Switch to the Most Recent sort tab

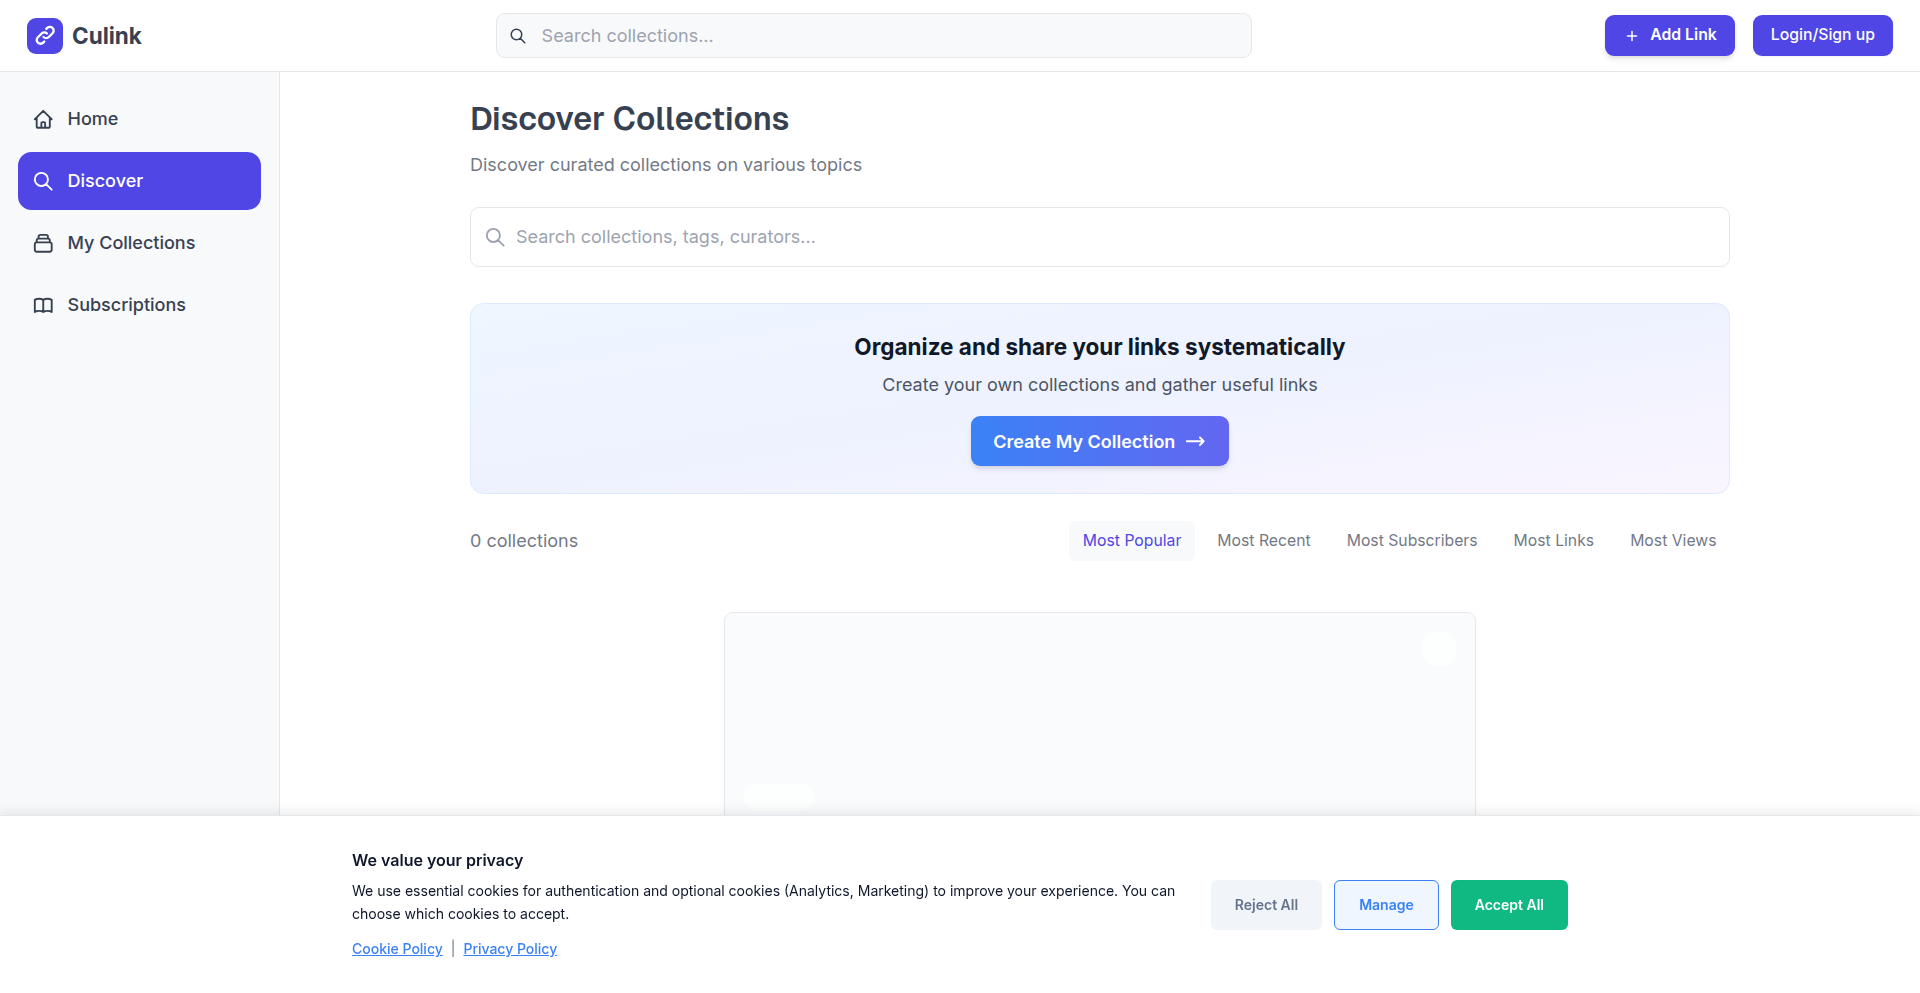1263,540
